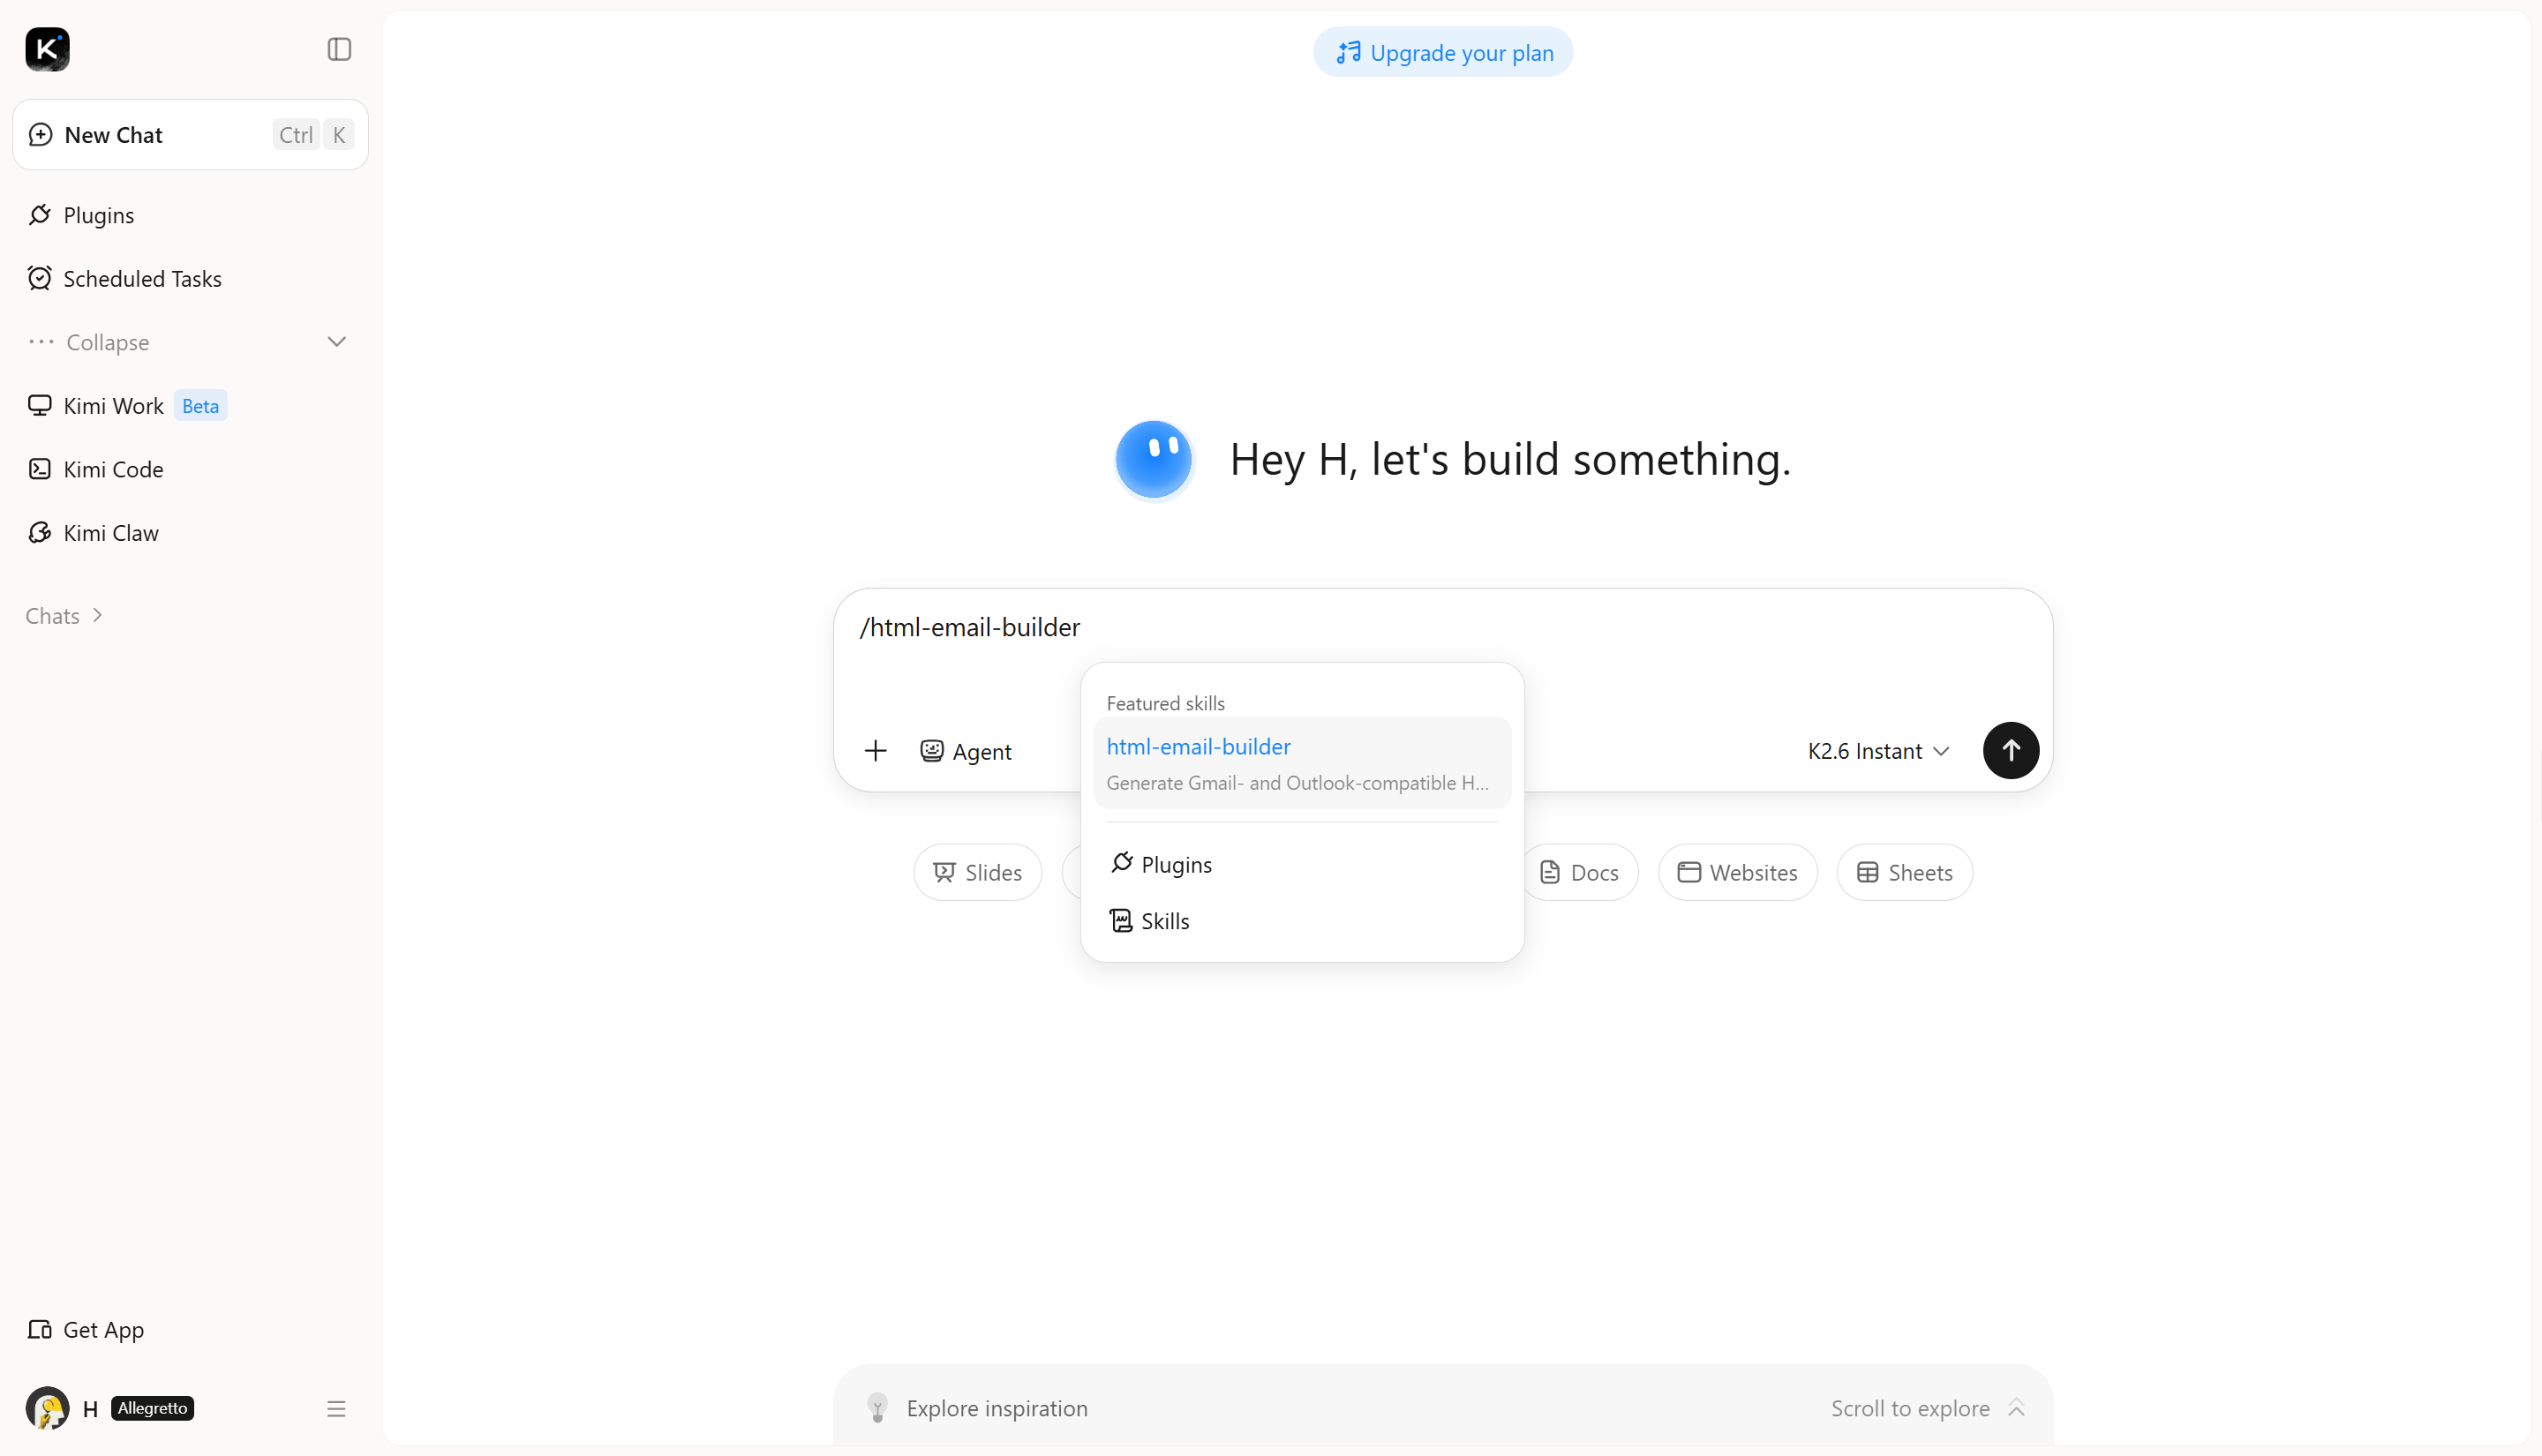The height and width of the screenshot is (1456, 2542).
Task: Click the Kimi Code terminal icon
Action: click(x=40, y=469)
